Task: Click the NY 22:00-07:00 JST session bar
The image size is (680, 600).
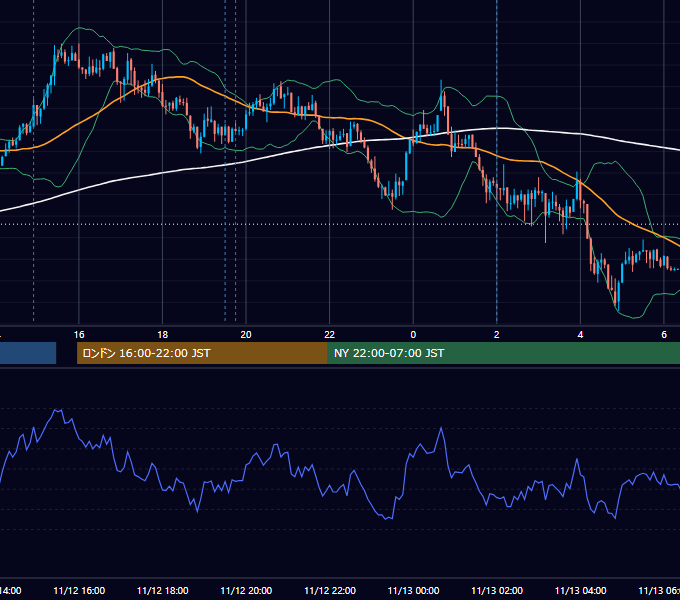Action: click(503, 353)
